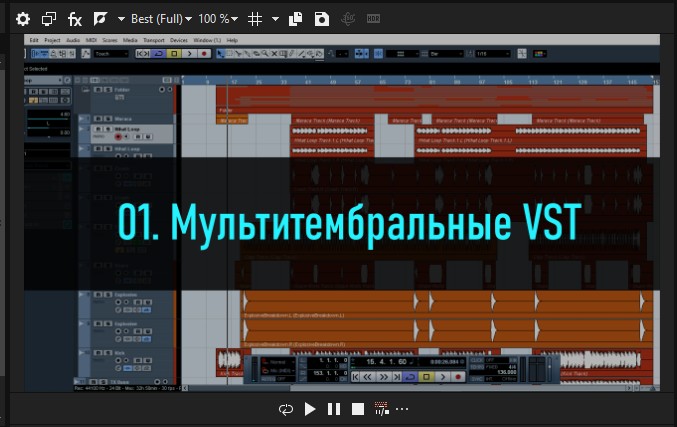Stop the preview playback

coord(358,409)
